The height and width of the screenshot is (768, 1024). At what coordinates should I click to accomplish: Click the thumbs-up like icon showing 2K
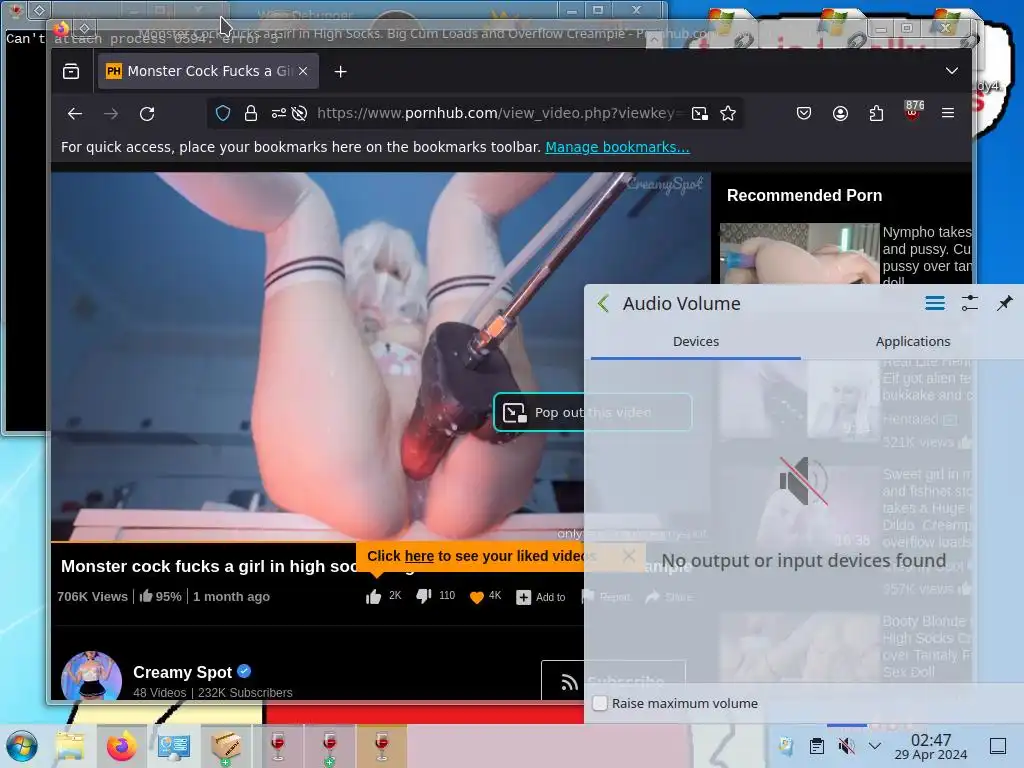tap(374, 596)
